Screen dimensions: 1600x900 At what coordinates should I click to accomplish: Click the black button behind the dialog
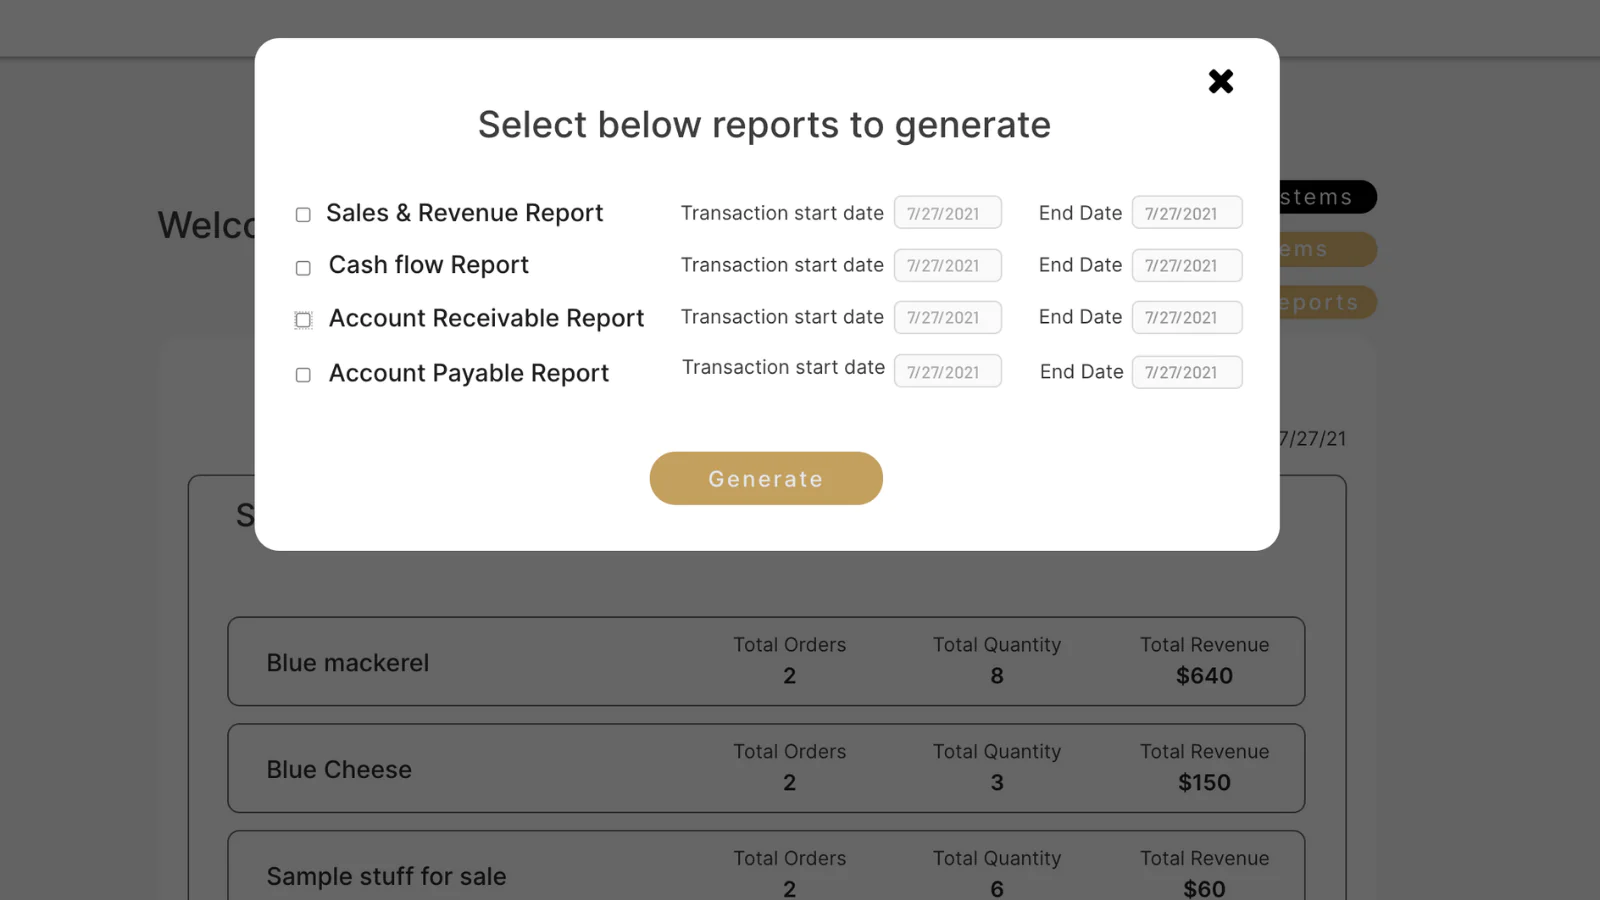1327,197
